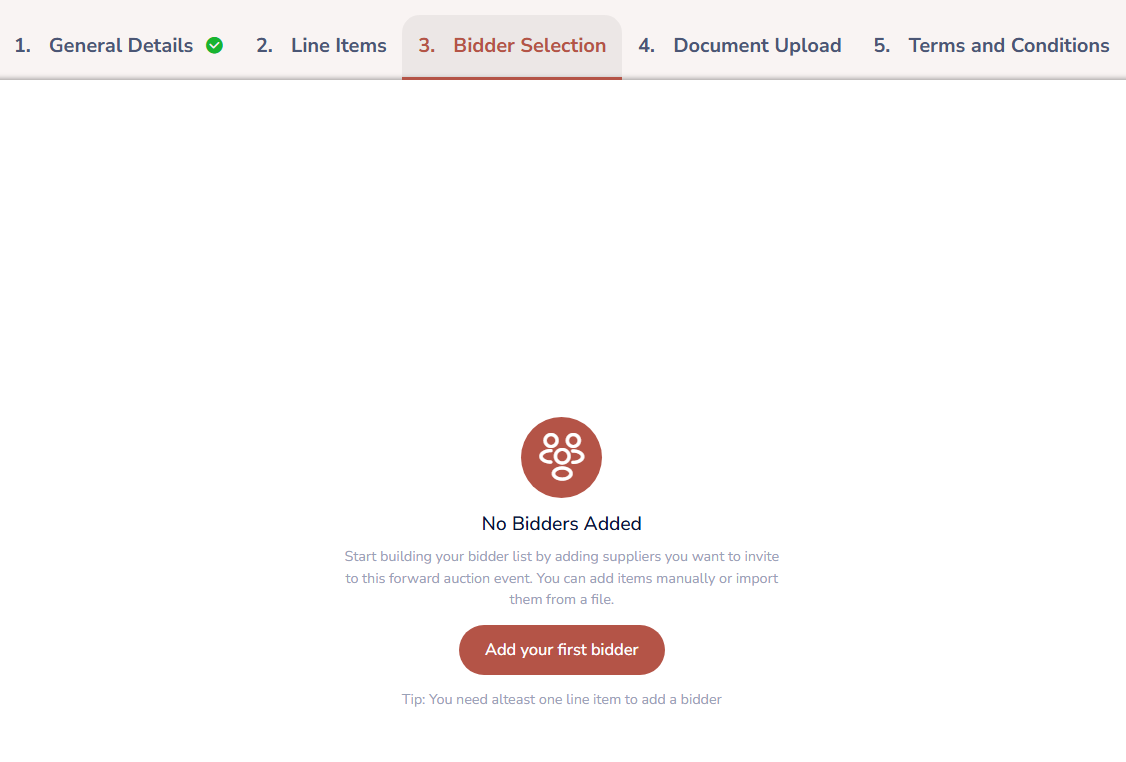Click the step number 5 before Terms

pyautogui.click(x=882, y=46)
